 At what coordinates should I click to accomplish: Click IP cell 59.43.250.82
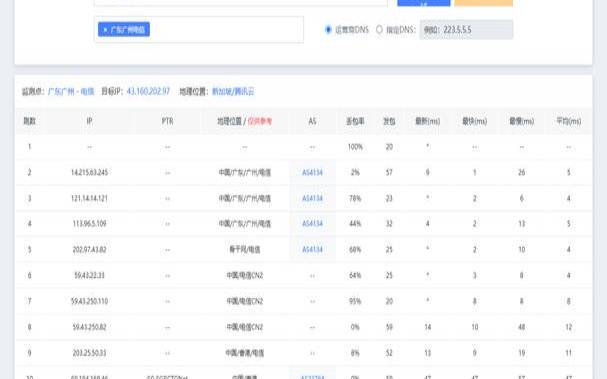tap(89, 327)
